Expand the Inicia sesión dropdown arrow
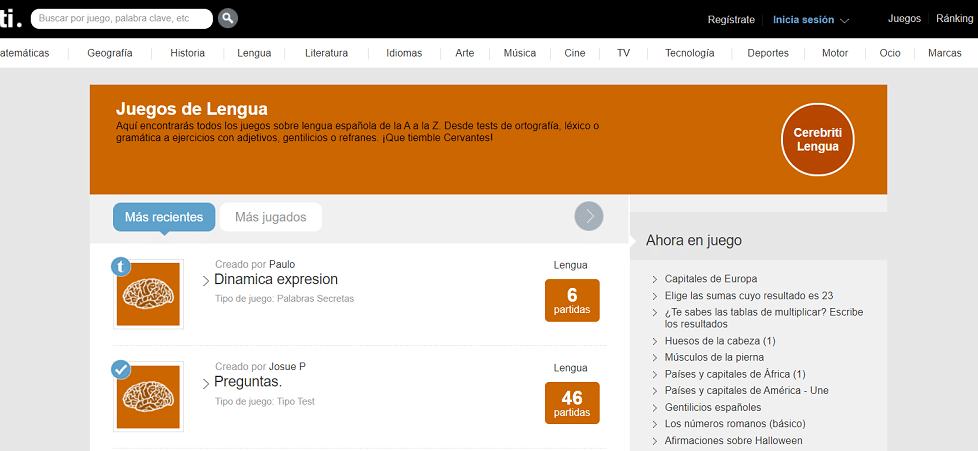The width and height of the screenshot is (978, 451). tap(845, 21)
